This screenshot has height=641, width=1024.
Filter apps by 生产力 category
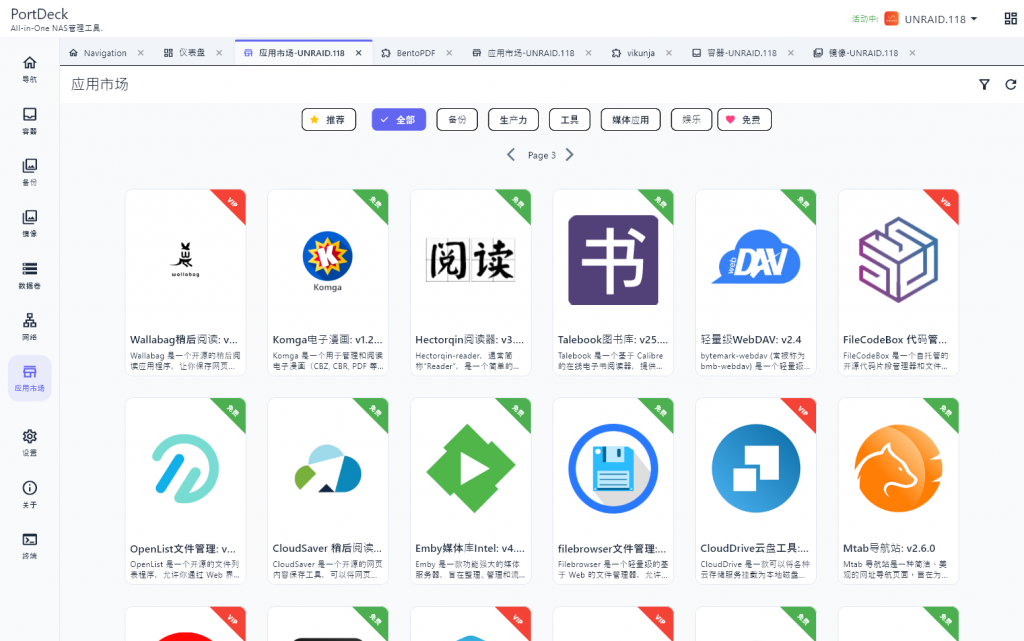click(514, 120)
